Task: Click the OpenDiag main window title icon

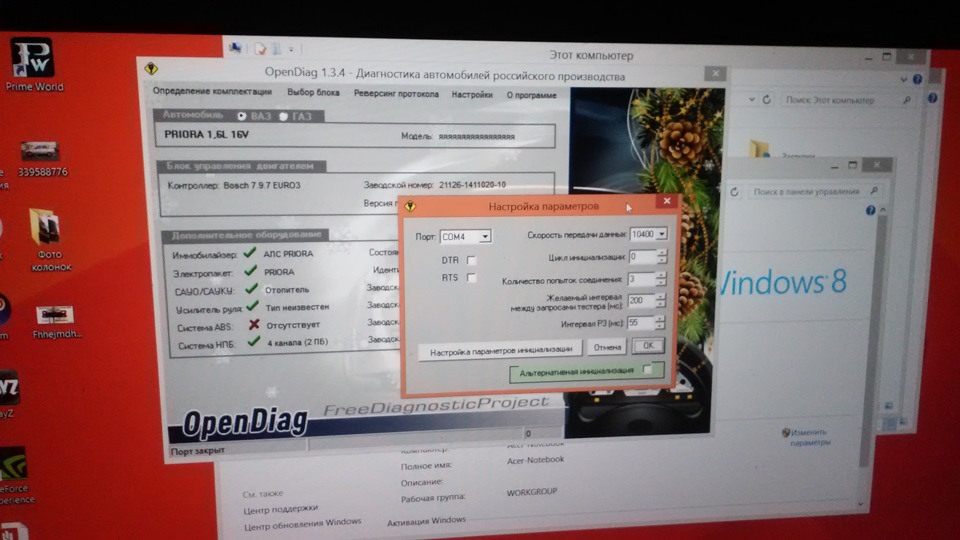Action: click(151, 69)
